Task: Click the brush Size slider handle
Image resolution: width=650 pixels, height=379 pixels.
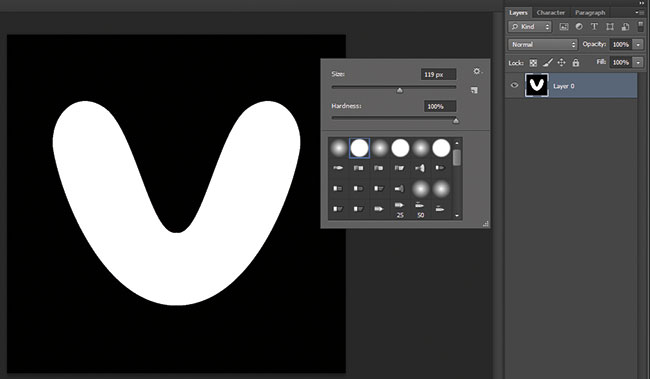Action: coord(400,90)
